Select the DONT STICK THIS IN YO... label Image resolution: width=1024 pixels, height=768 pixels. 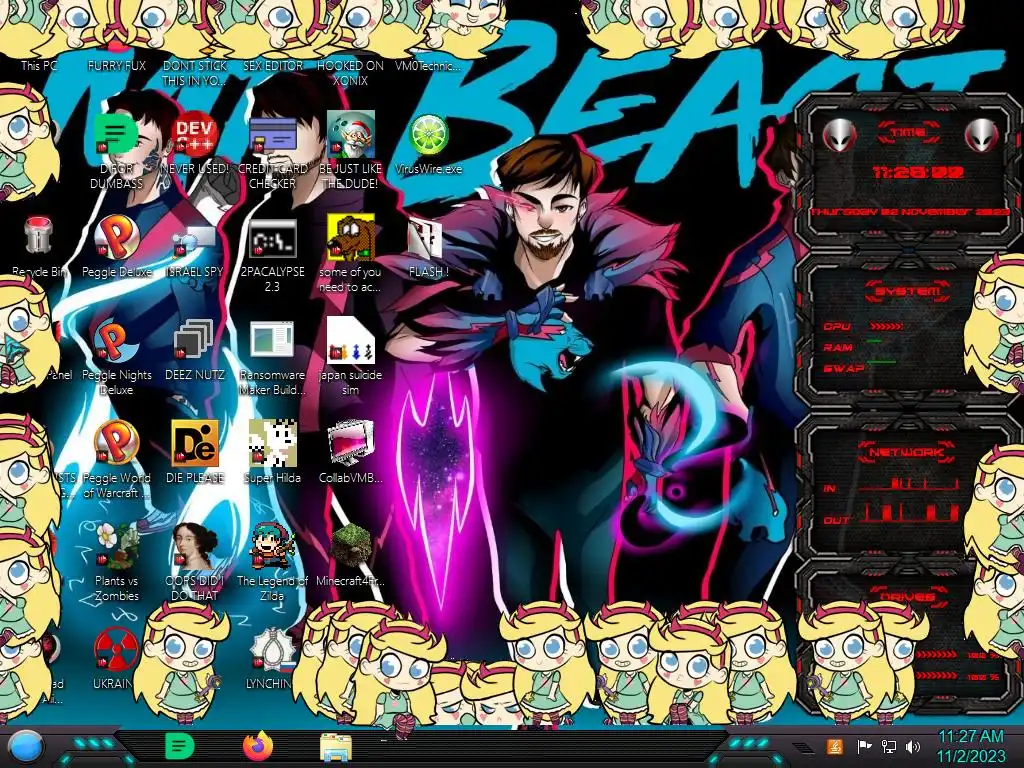[x=194, y=73]
